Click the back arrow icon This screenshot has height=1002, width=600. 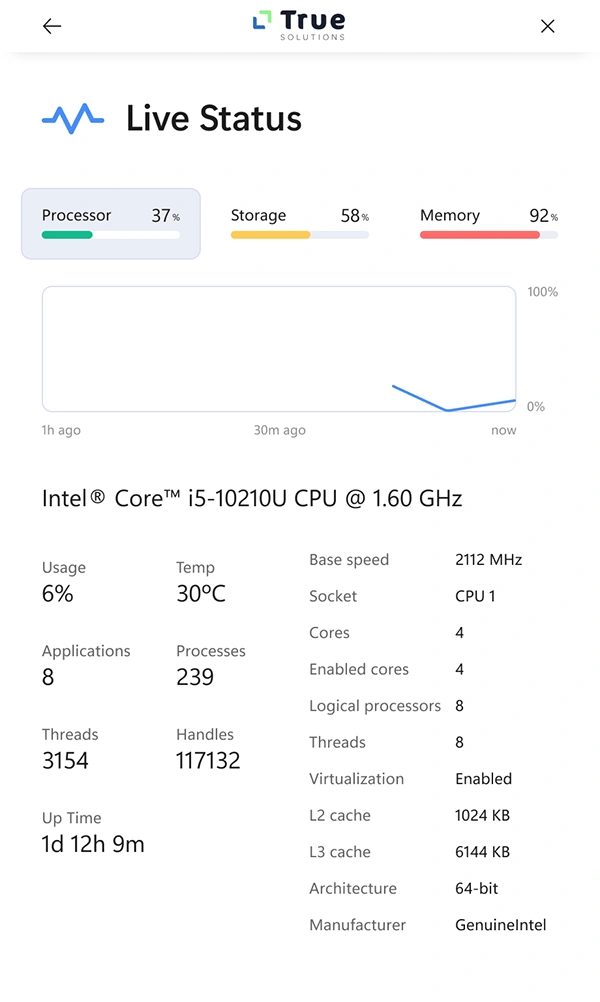tap(52, 27)
